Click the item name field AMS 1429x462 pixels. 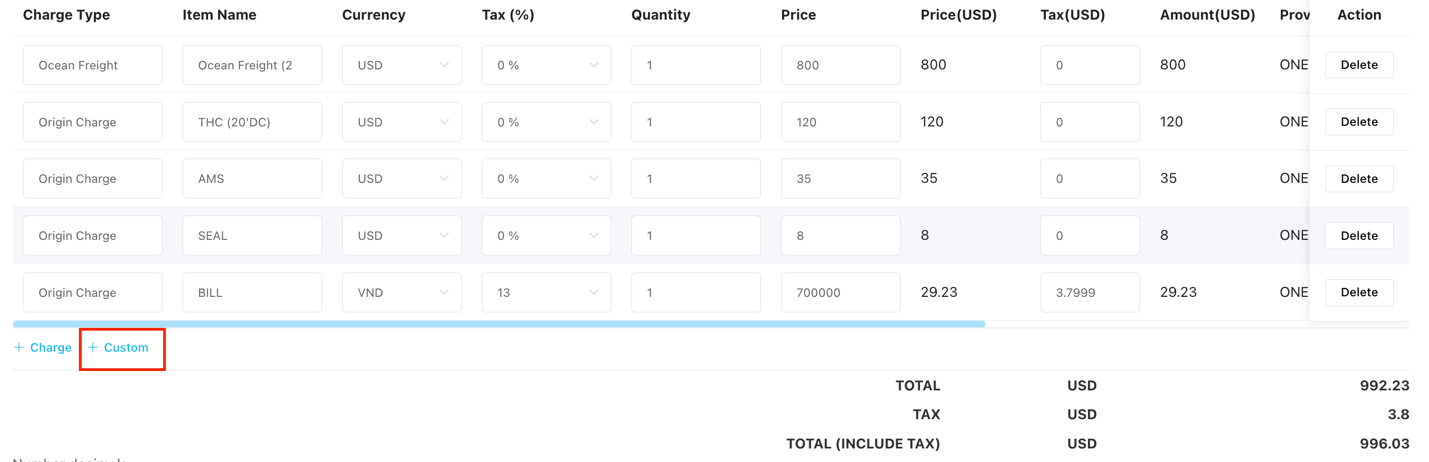[252, 179]
